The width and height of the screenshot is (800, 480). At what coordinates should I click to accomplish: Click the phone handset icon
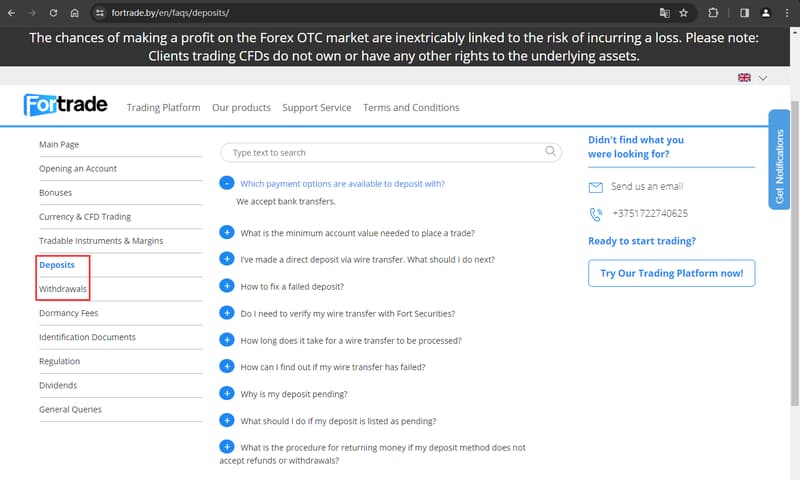coord(596,214)
